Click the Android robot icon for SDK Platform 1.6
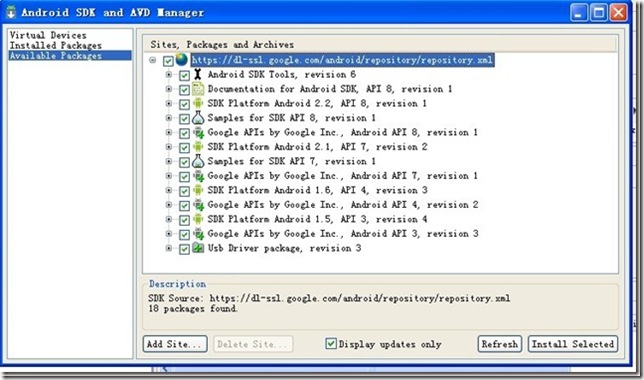The width and height of the screenshot is (644, 380). coord(198,190)
